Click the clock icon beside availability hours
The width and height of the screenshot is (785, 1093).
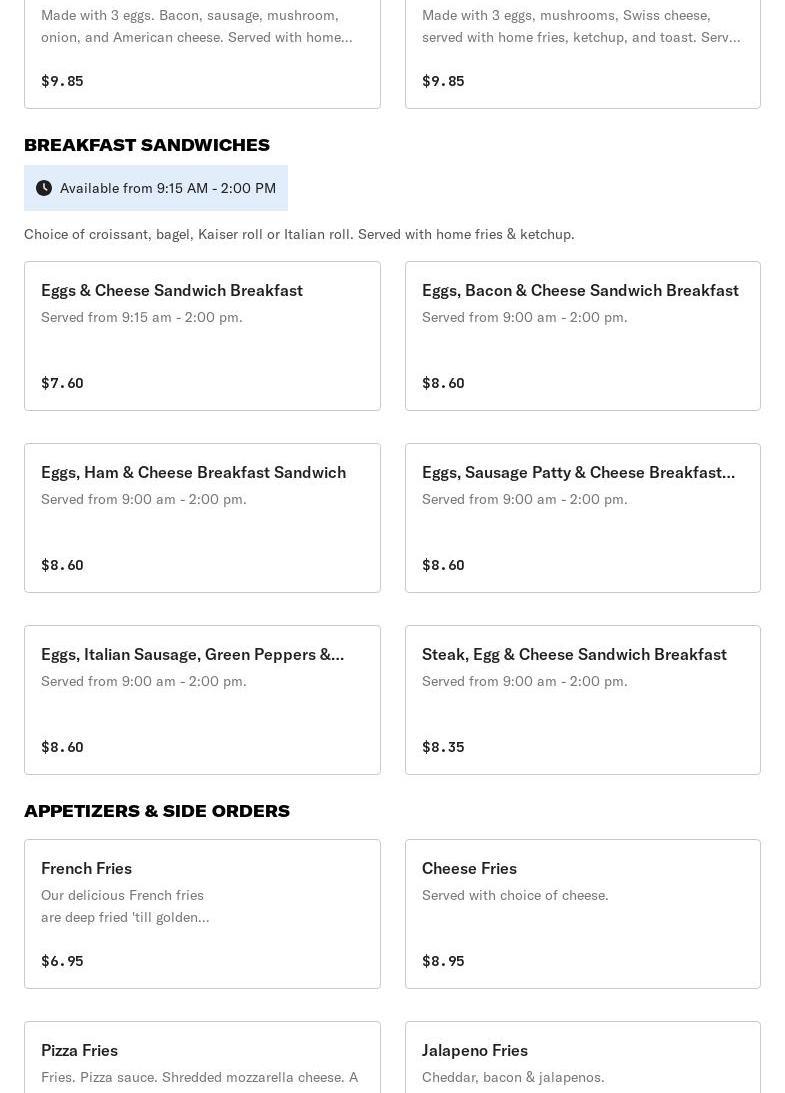pos(44,188)
